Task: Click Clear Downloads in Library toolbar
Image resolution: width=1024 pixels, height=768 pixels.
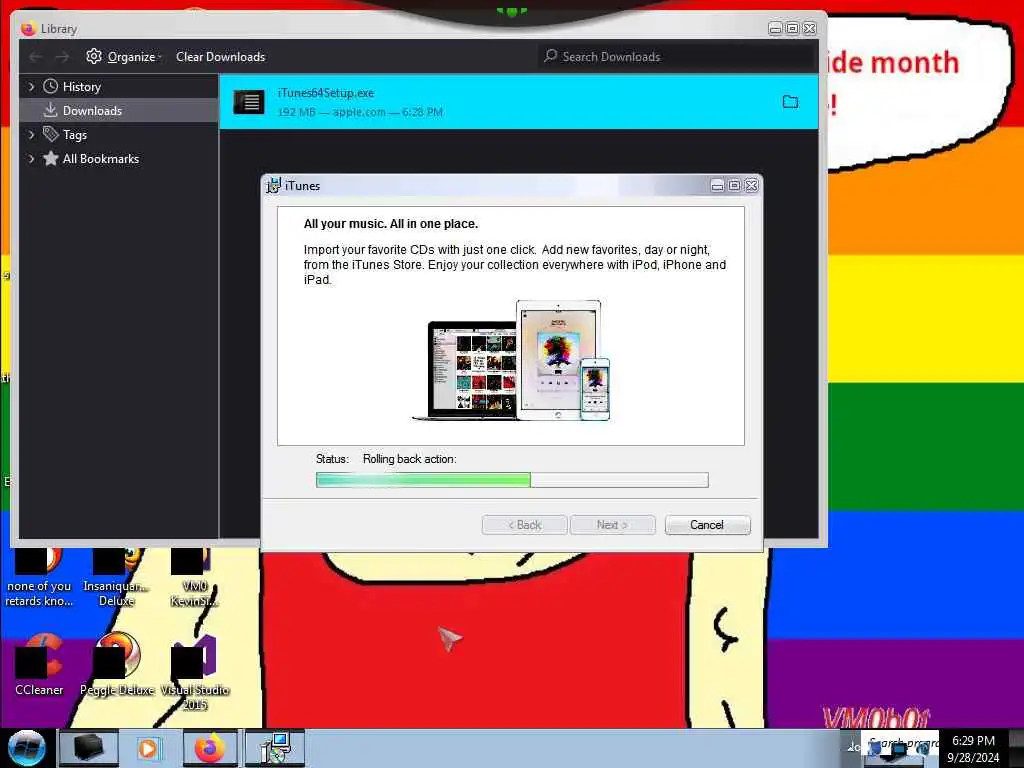Action: (221, 57)
